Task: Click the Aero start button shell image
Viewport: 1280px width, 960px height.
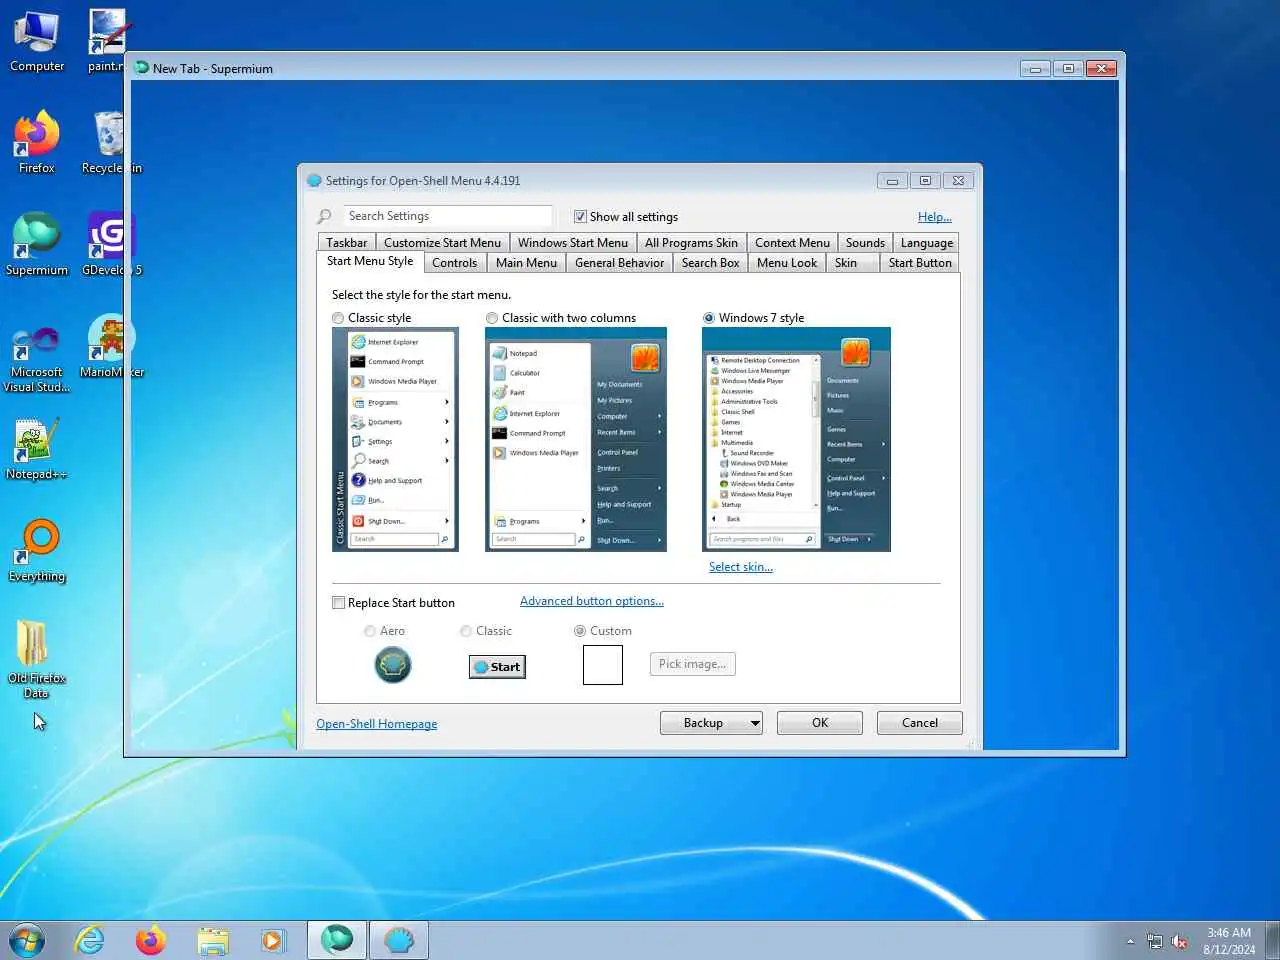Action: [x=393, y=665]
